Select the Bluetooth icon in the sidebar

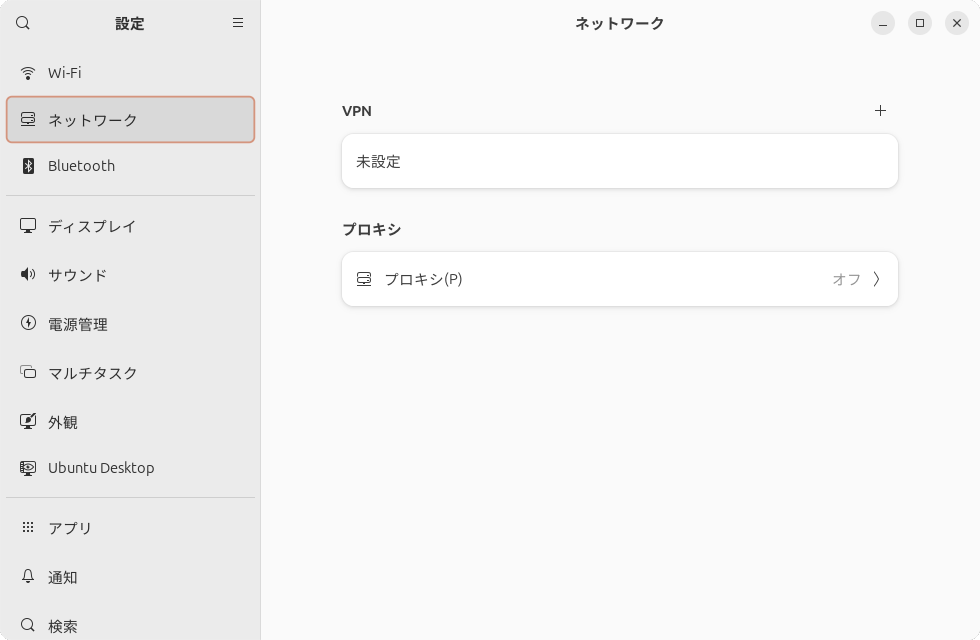(x=27, y=165)
